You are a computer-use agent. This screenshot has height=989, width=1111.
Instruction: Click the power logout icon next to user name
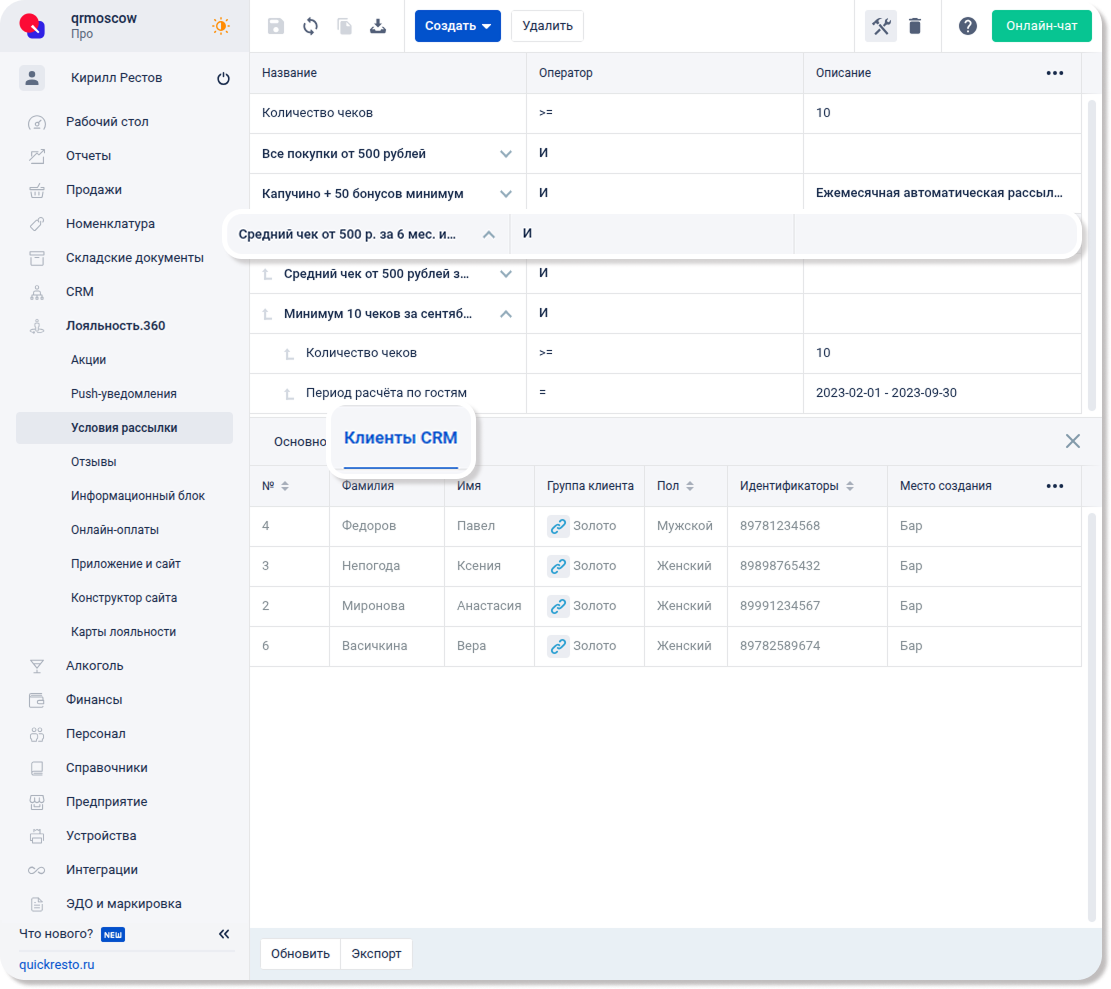(x=223, y=79)
